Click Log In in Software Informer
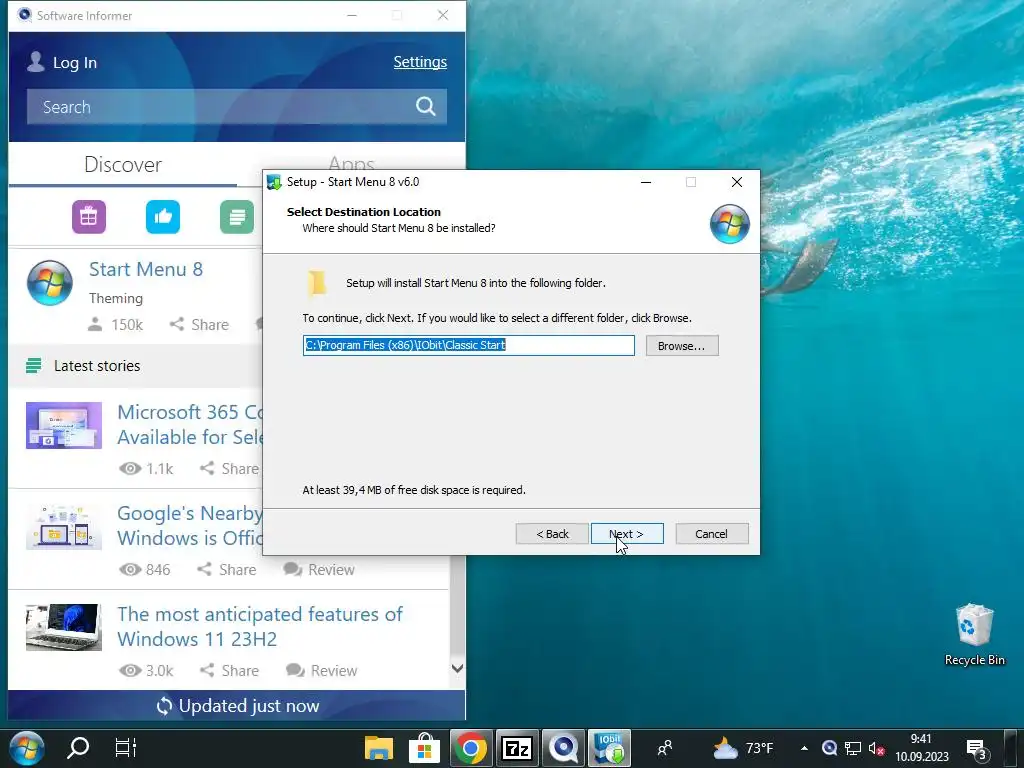Viewport: 1024px width, 768px height. tap(74, 63)
